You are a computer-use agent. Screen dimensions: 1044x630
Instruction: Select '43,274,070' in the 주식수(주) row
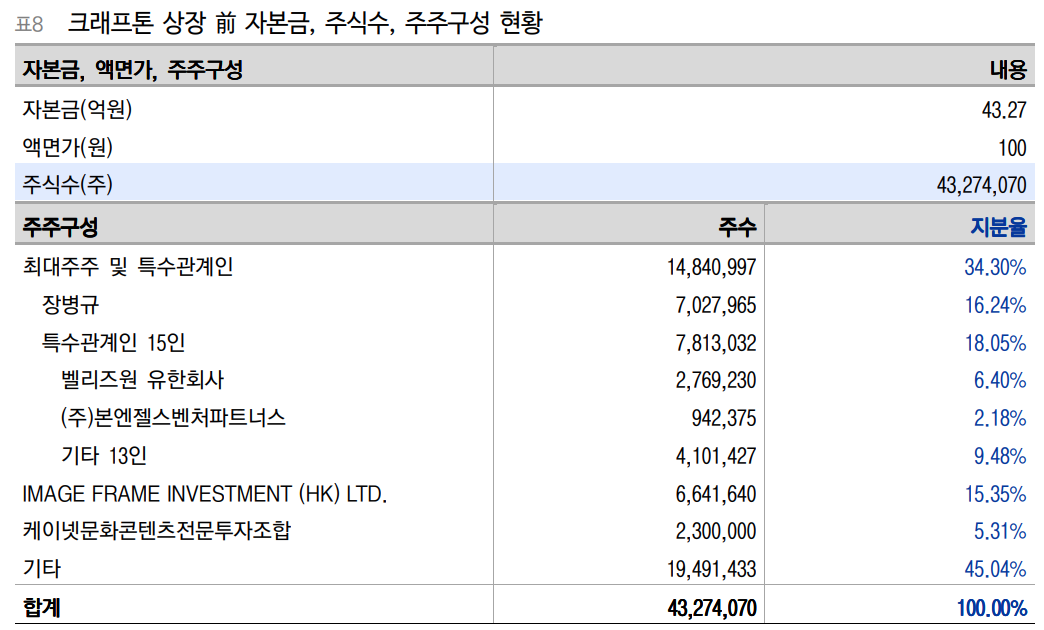point(981,185)
